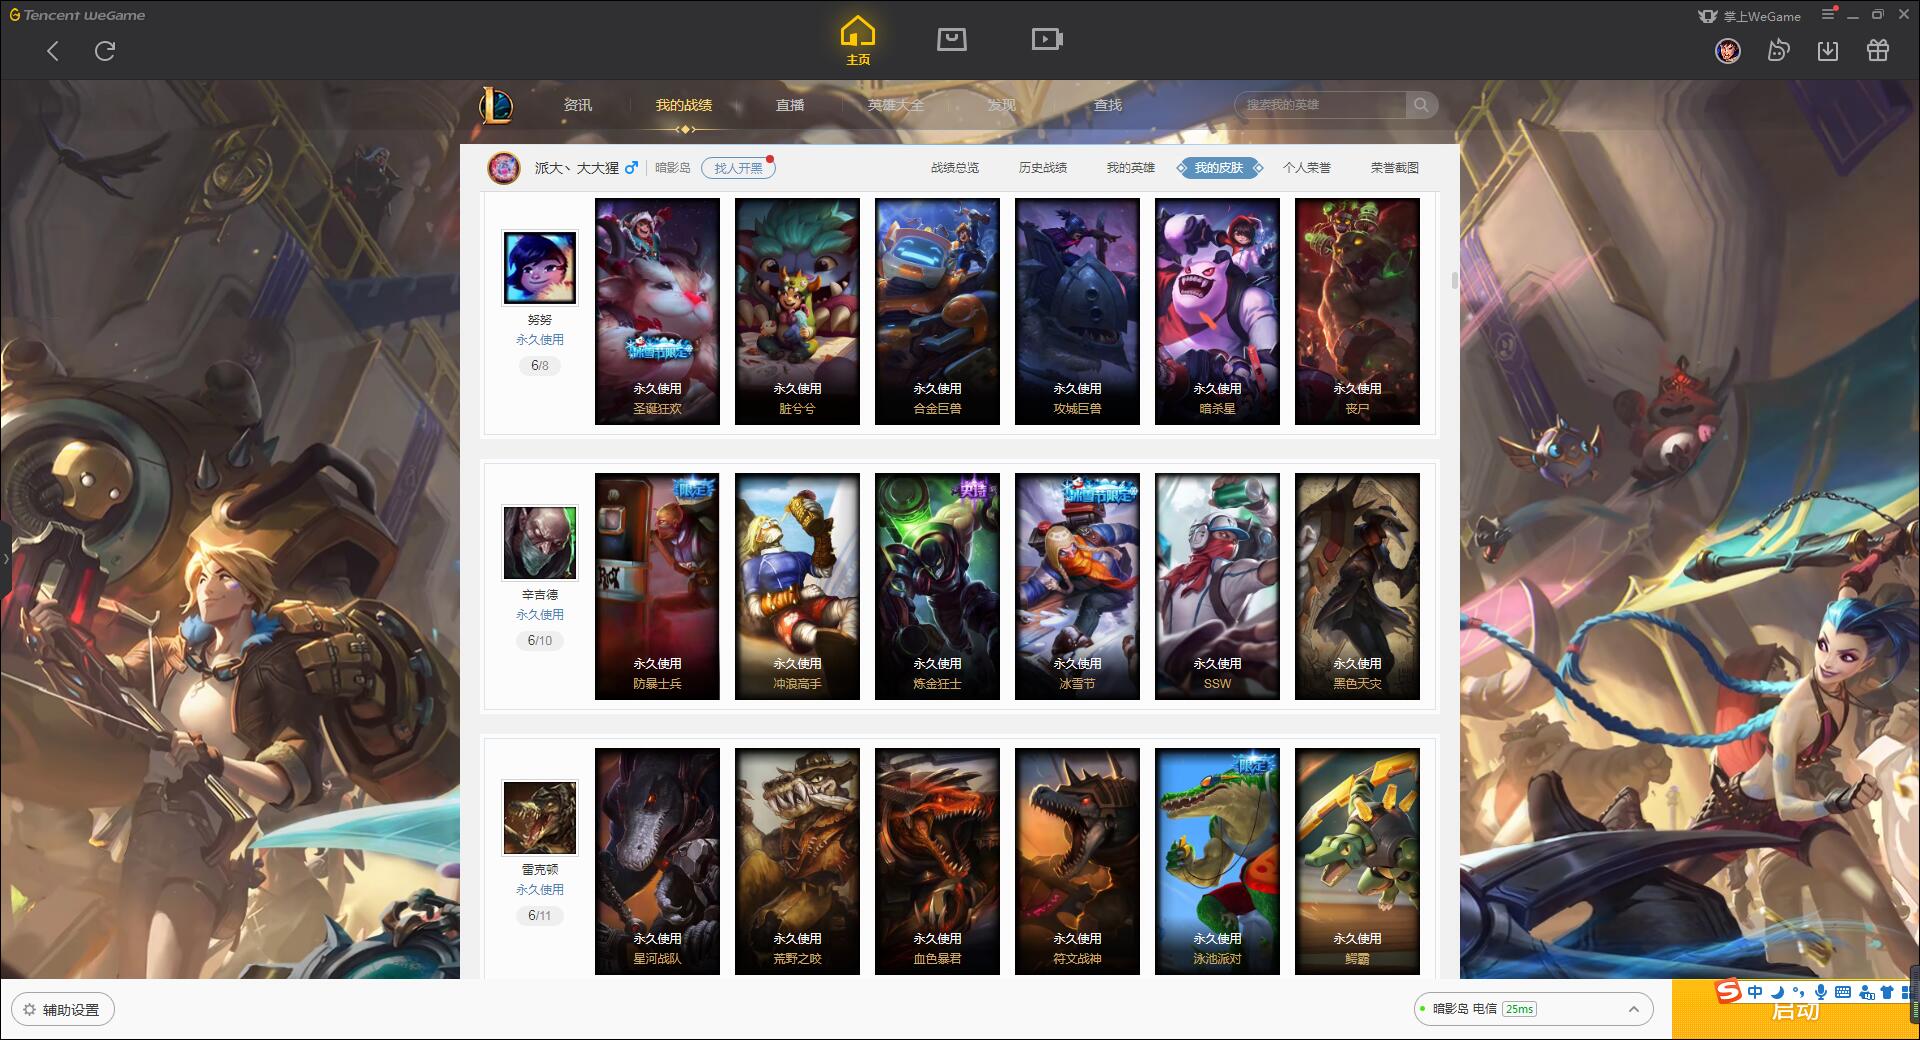Viewport: 1920px width, 1040px height.
Task: Open the 黑色天灾 skin thumbnail
Action: pos(1357,586)
